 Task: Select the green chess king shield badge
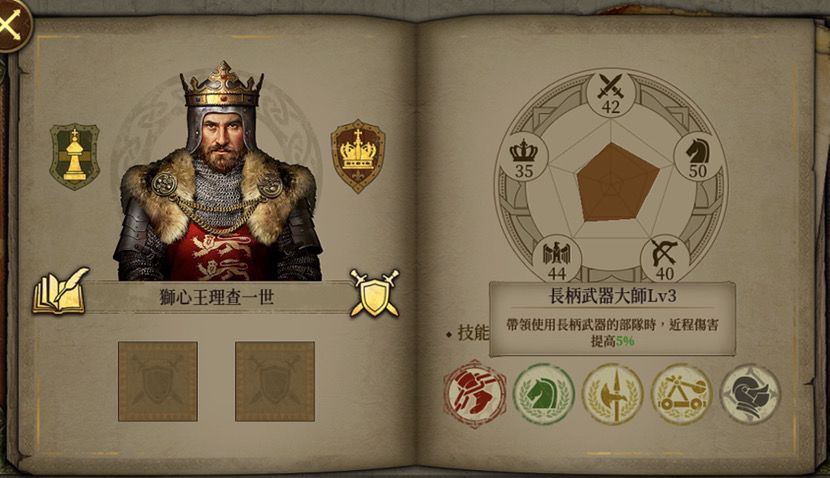coord(75,157)
